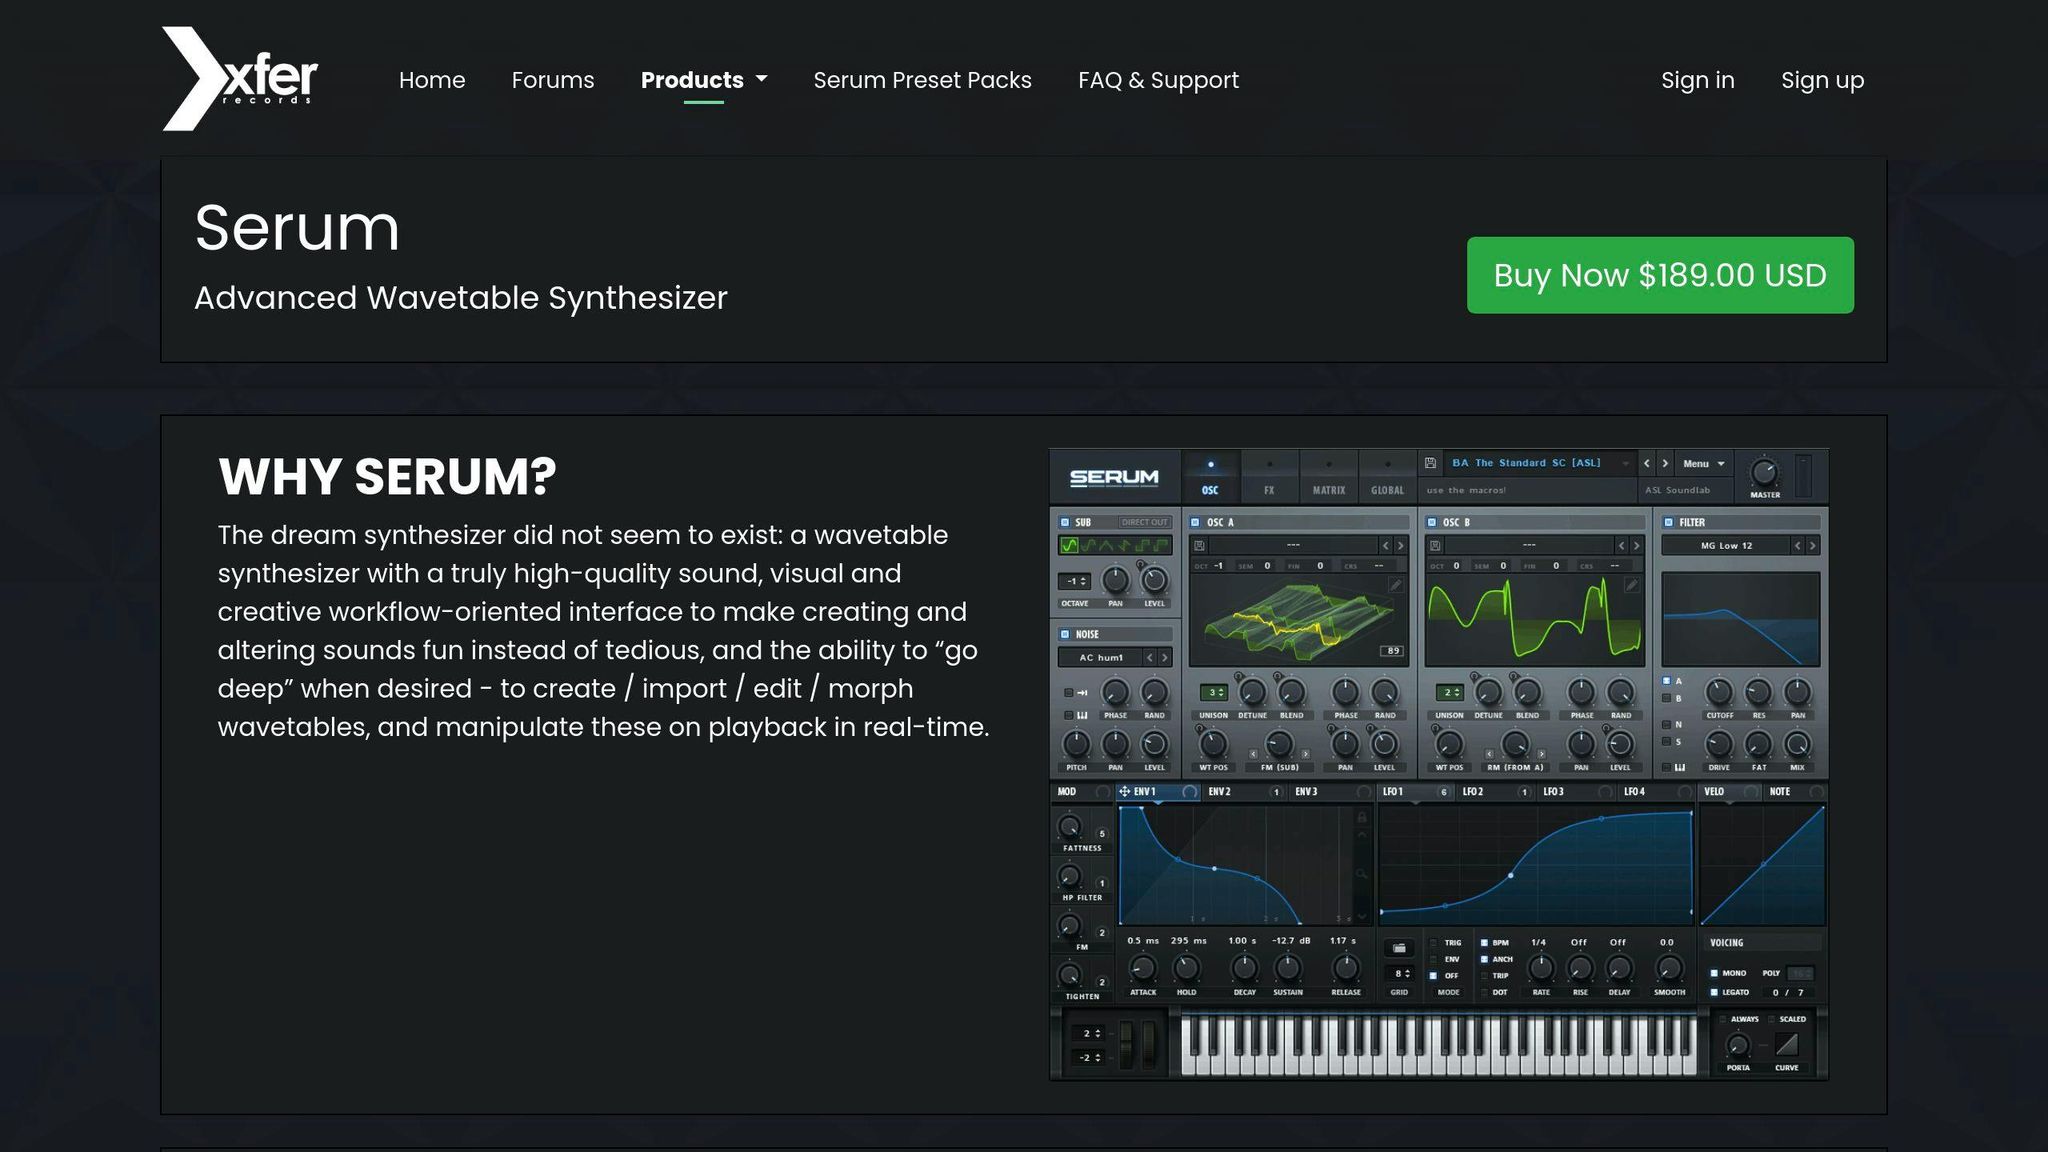Image resolution: width=2048 pixels, height=1152 pixels.
Task: Click the Buy Now $189.00 USD button
Action: pos(1660,275)
